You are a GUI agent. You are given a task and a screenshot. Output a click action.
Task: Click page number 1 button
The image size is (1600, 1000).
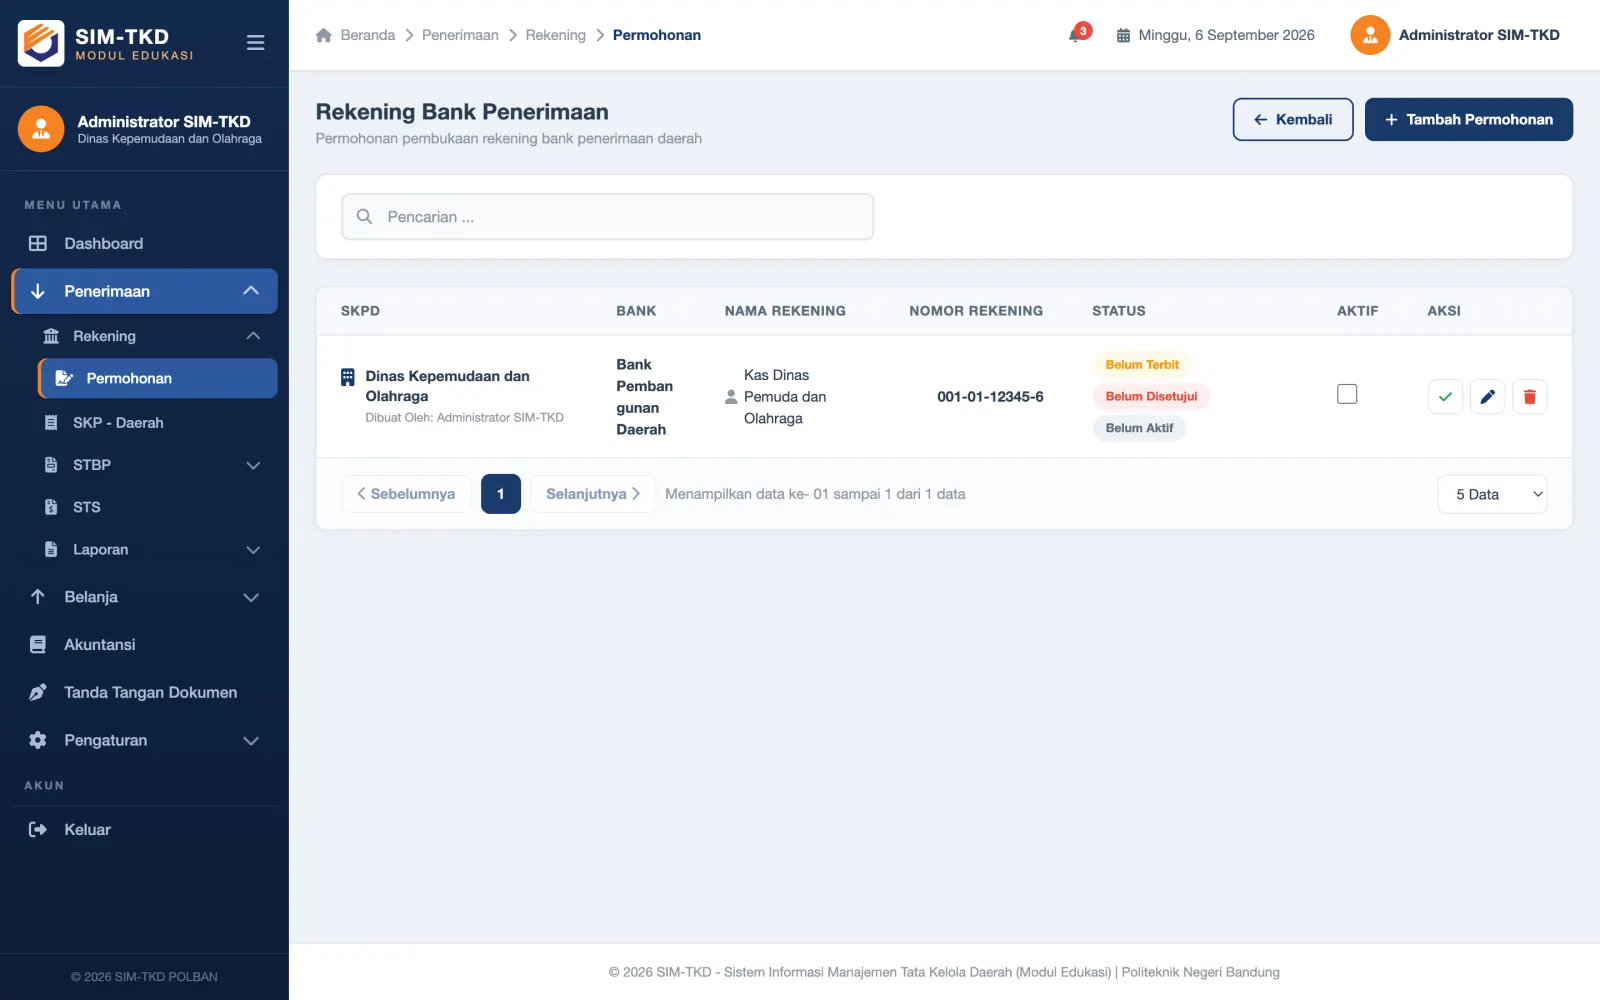[x=501, y=494]
